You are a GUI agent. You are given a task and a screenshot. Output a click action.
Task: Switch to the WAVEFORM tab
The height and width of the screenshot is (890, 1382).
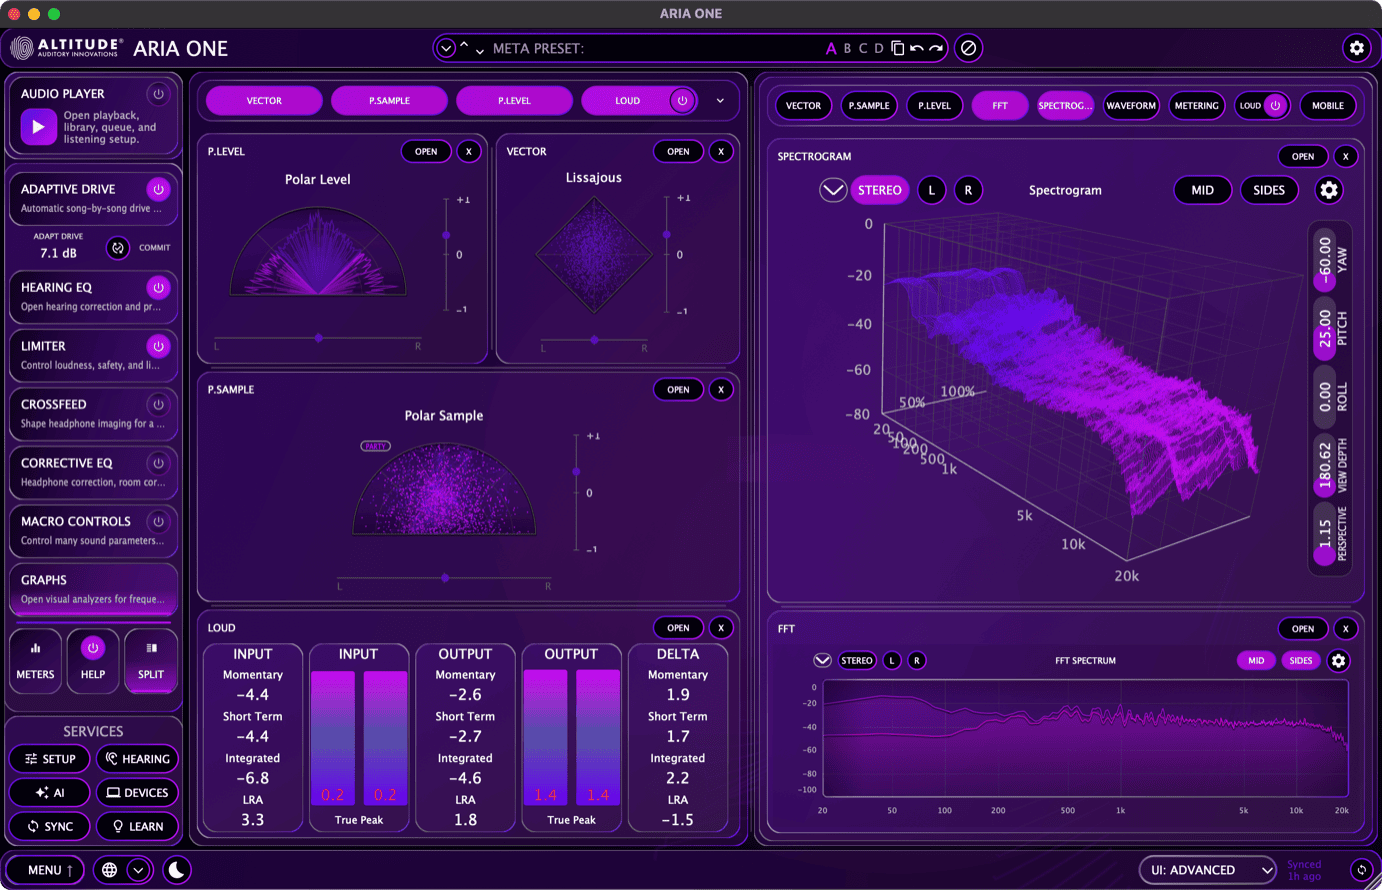click(1131, 106)
